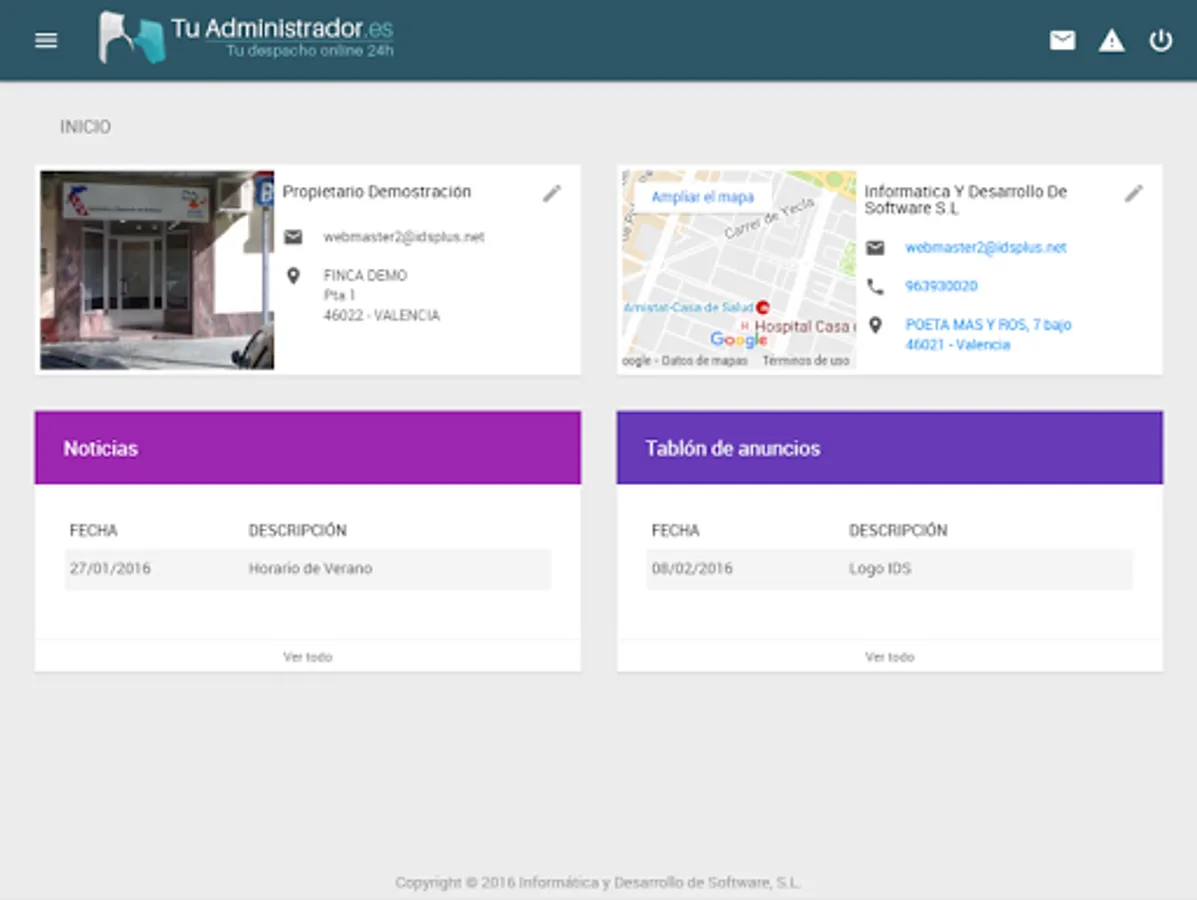
Task: Edit Informatica Y Desarrollo card pencil icon
Action: pos(1134,194)
